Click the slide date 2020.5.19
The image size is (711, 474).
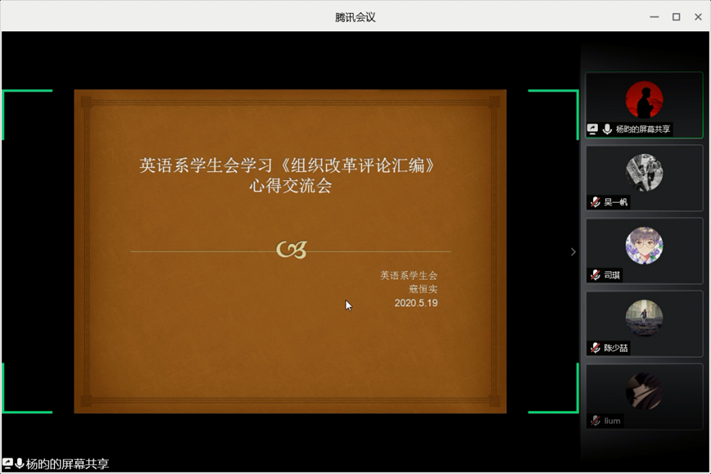click(416, 303)
